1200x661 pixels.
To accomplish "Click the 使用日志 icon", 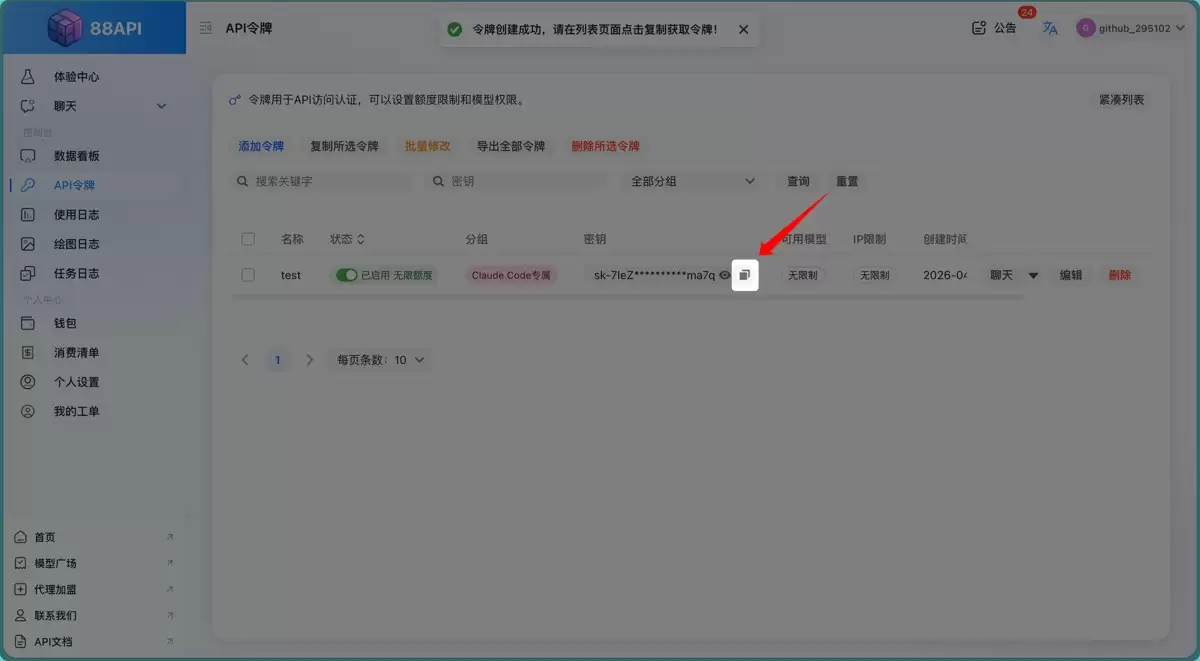I will (28, 215).
